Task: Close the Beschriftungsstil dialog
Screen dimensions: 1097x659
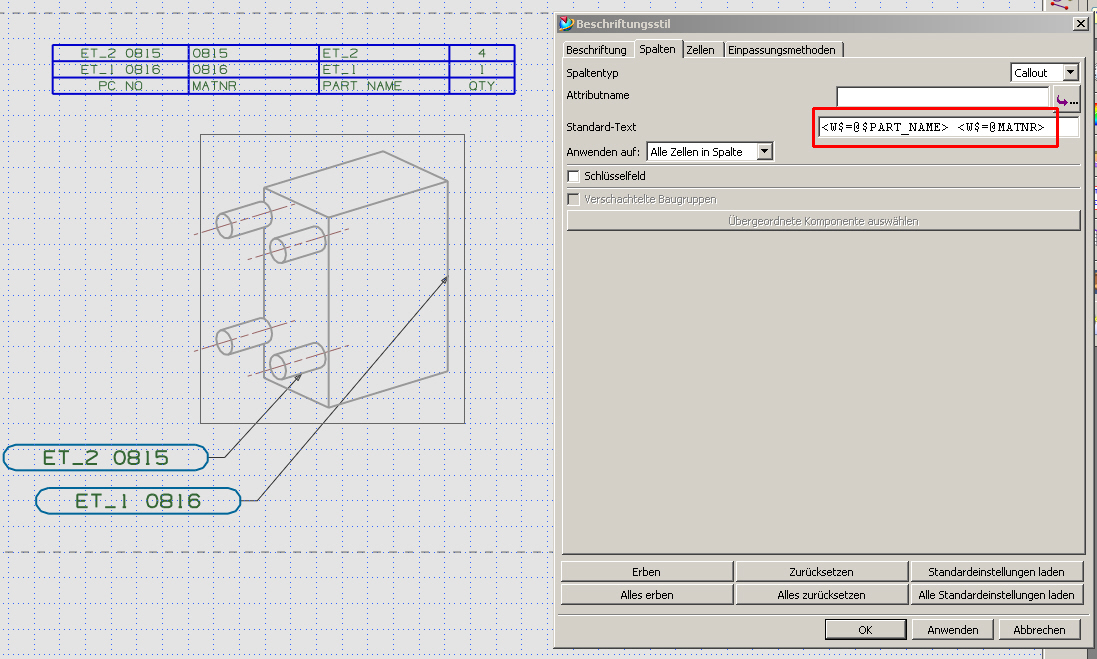Action: pos(1081,23)
